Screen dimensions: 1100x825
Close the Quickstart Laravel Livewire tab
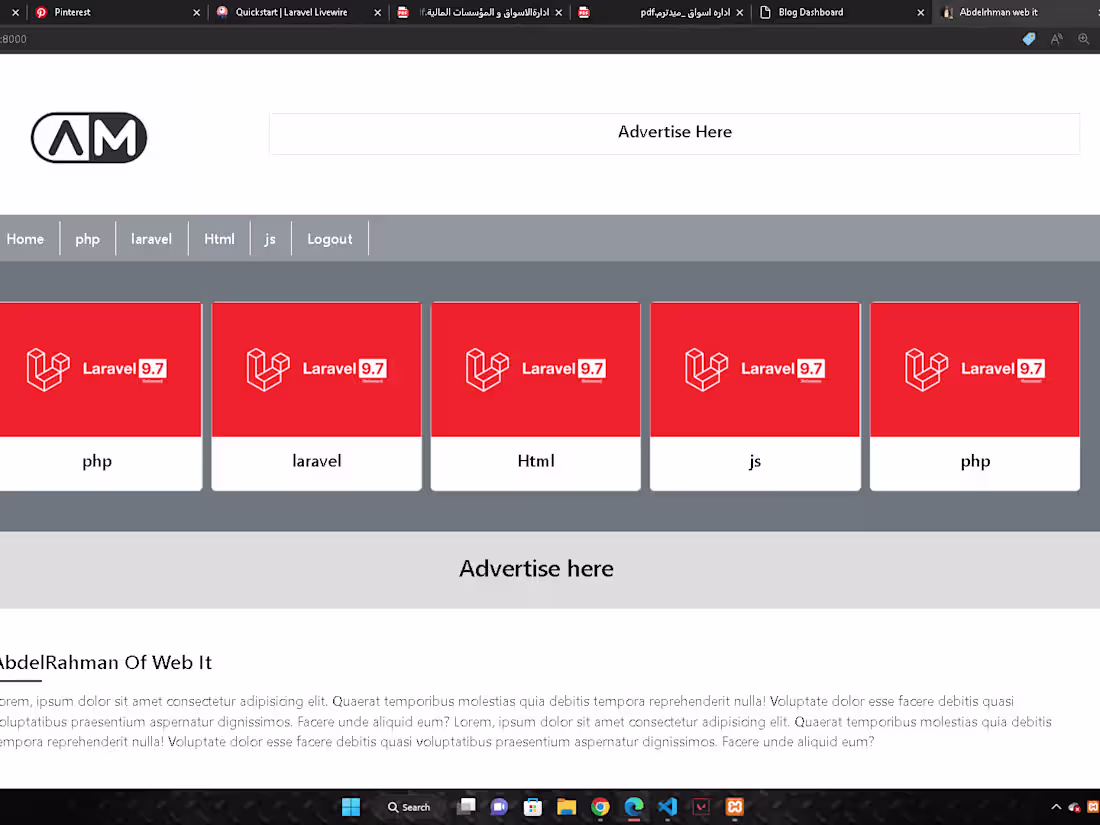(x=377, y=13)
